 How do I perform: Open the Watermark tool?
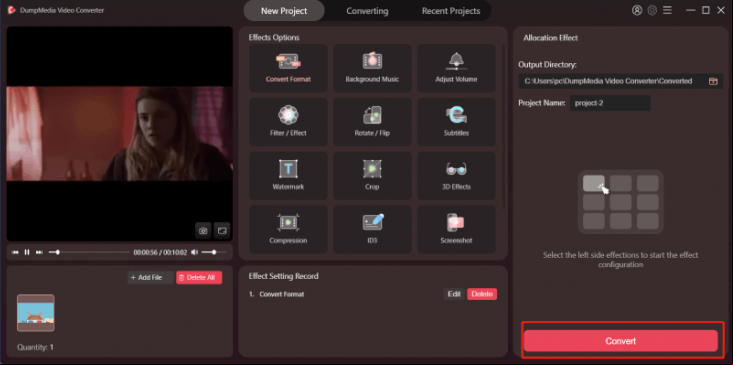288,176
